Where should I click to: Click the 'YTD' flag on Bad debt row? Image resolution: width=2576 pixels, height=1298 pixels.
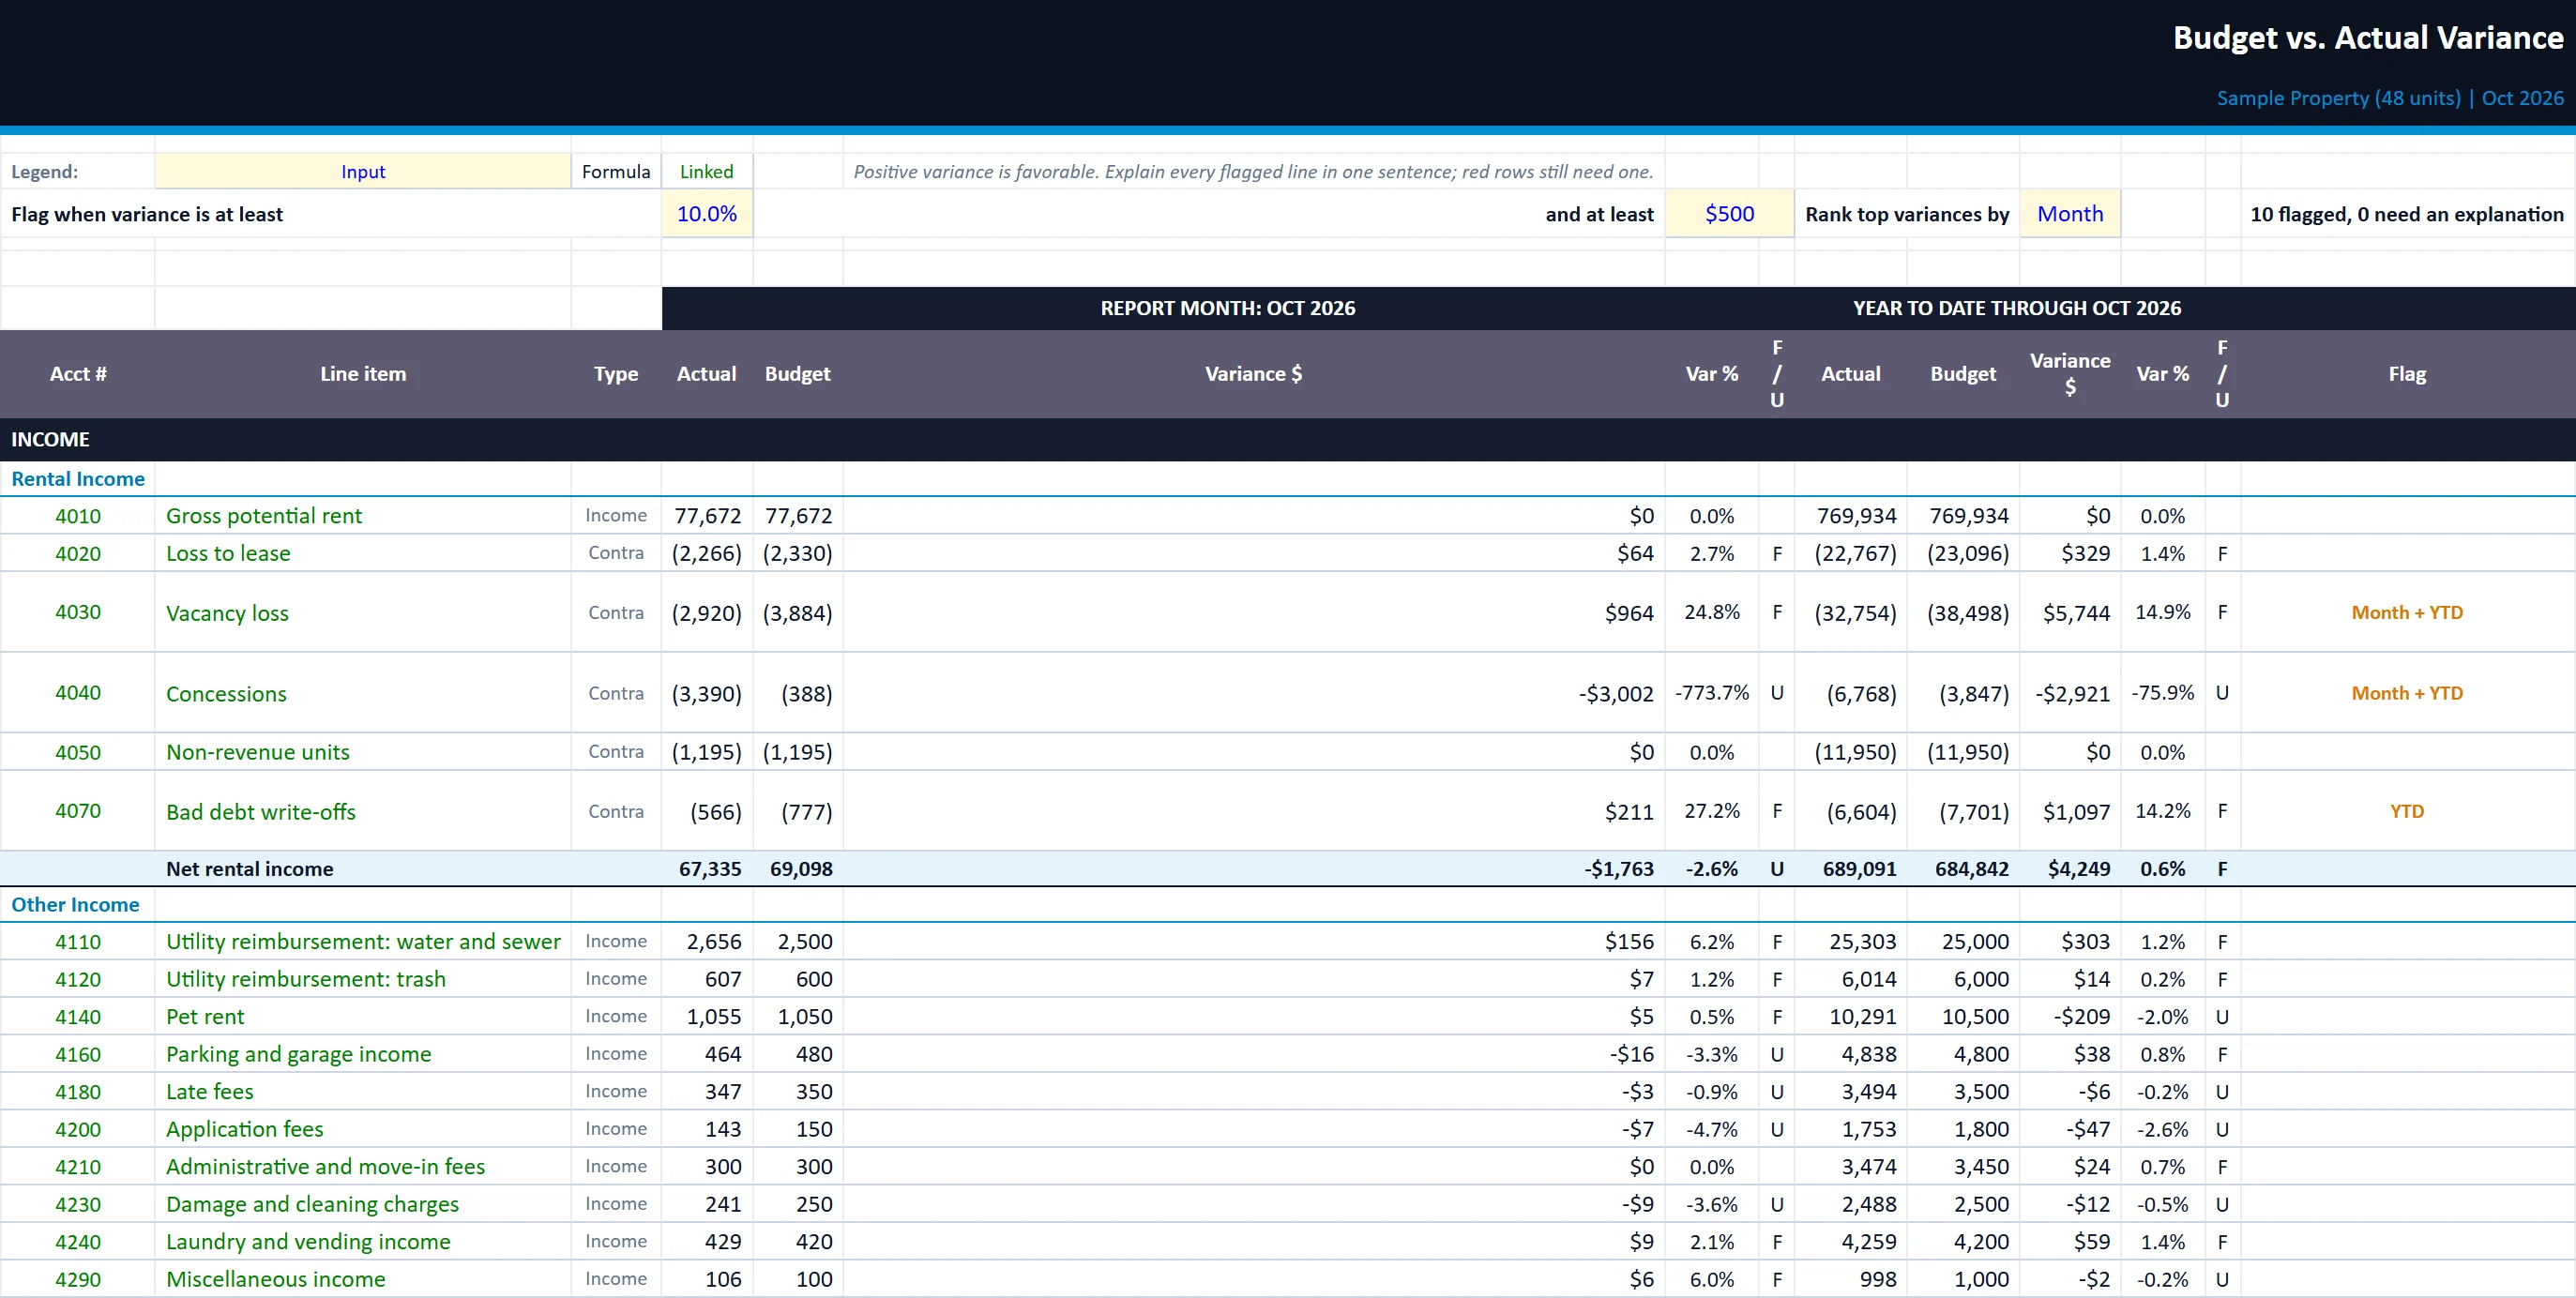pyautogui.click(x=2407, y=811)
